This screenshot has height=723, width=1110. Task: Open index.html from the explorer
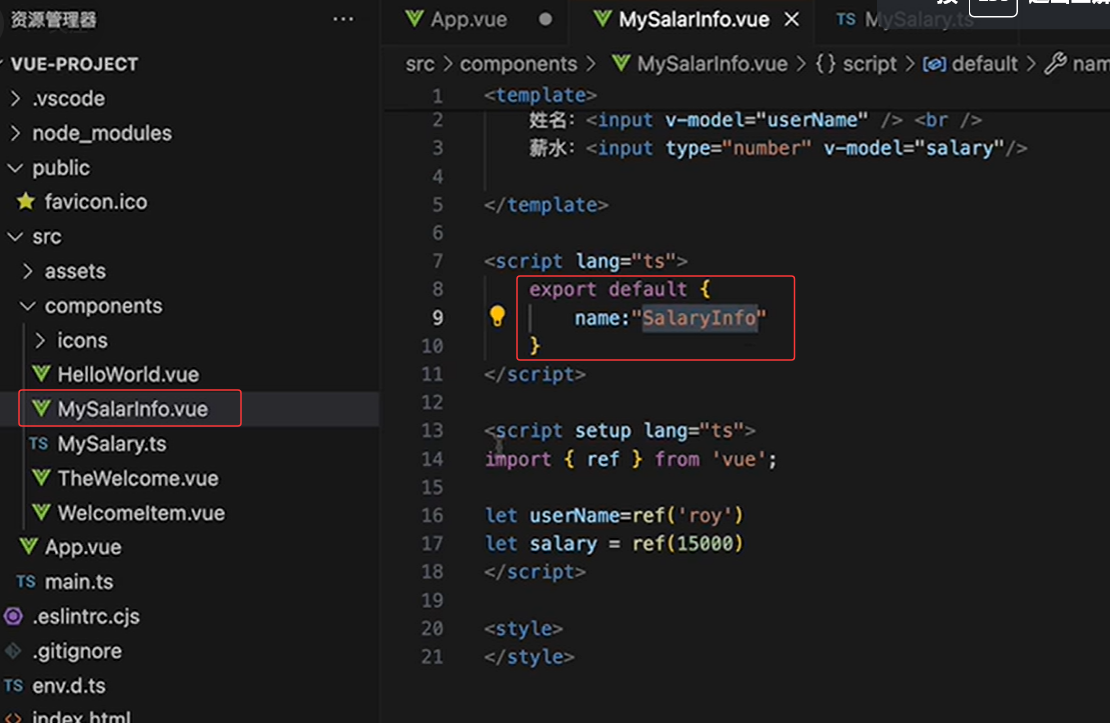pos(81,716)
